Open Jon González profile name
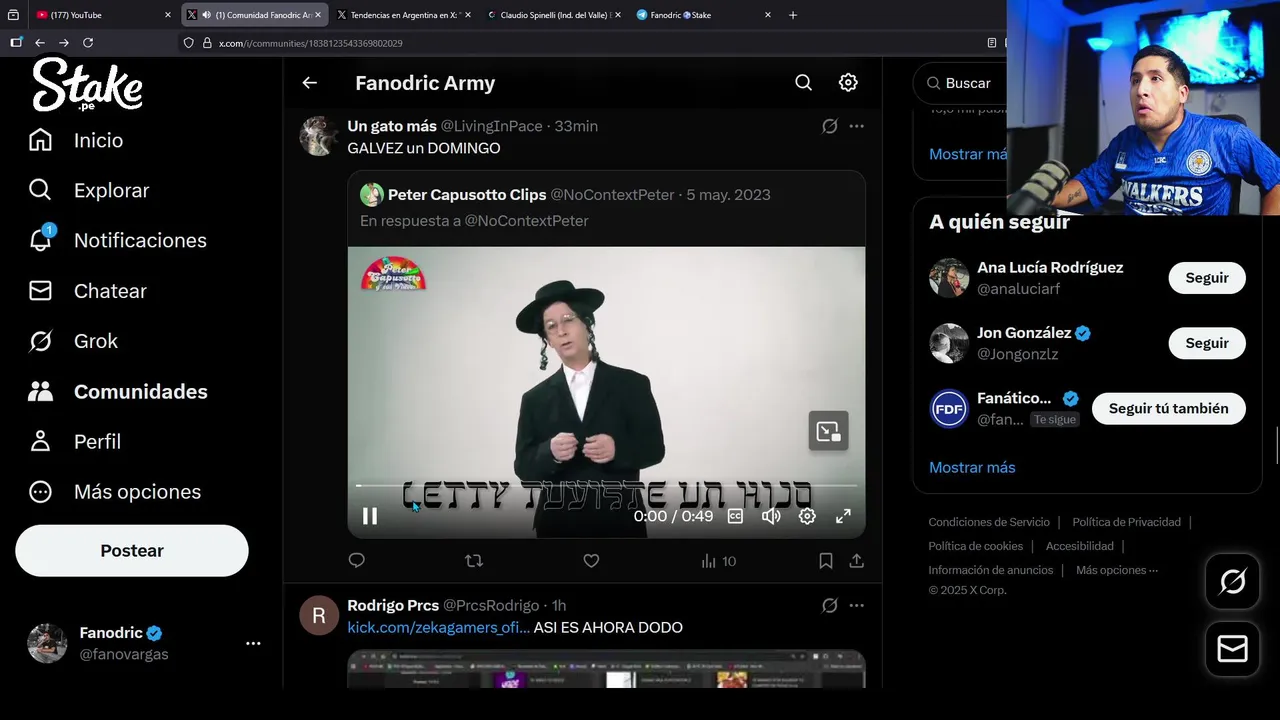This screenshot has width=1280, height=720. click(x=1024, y=333)
